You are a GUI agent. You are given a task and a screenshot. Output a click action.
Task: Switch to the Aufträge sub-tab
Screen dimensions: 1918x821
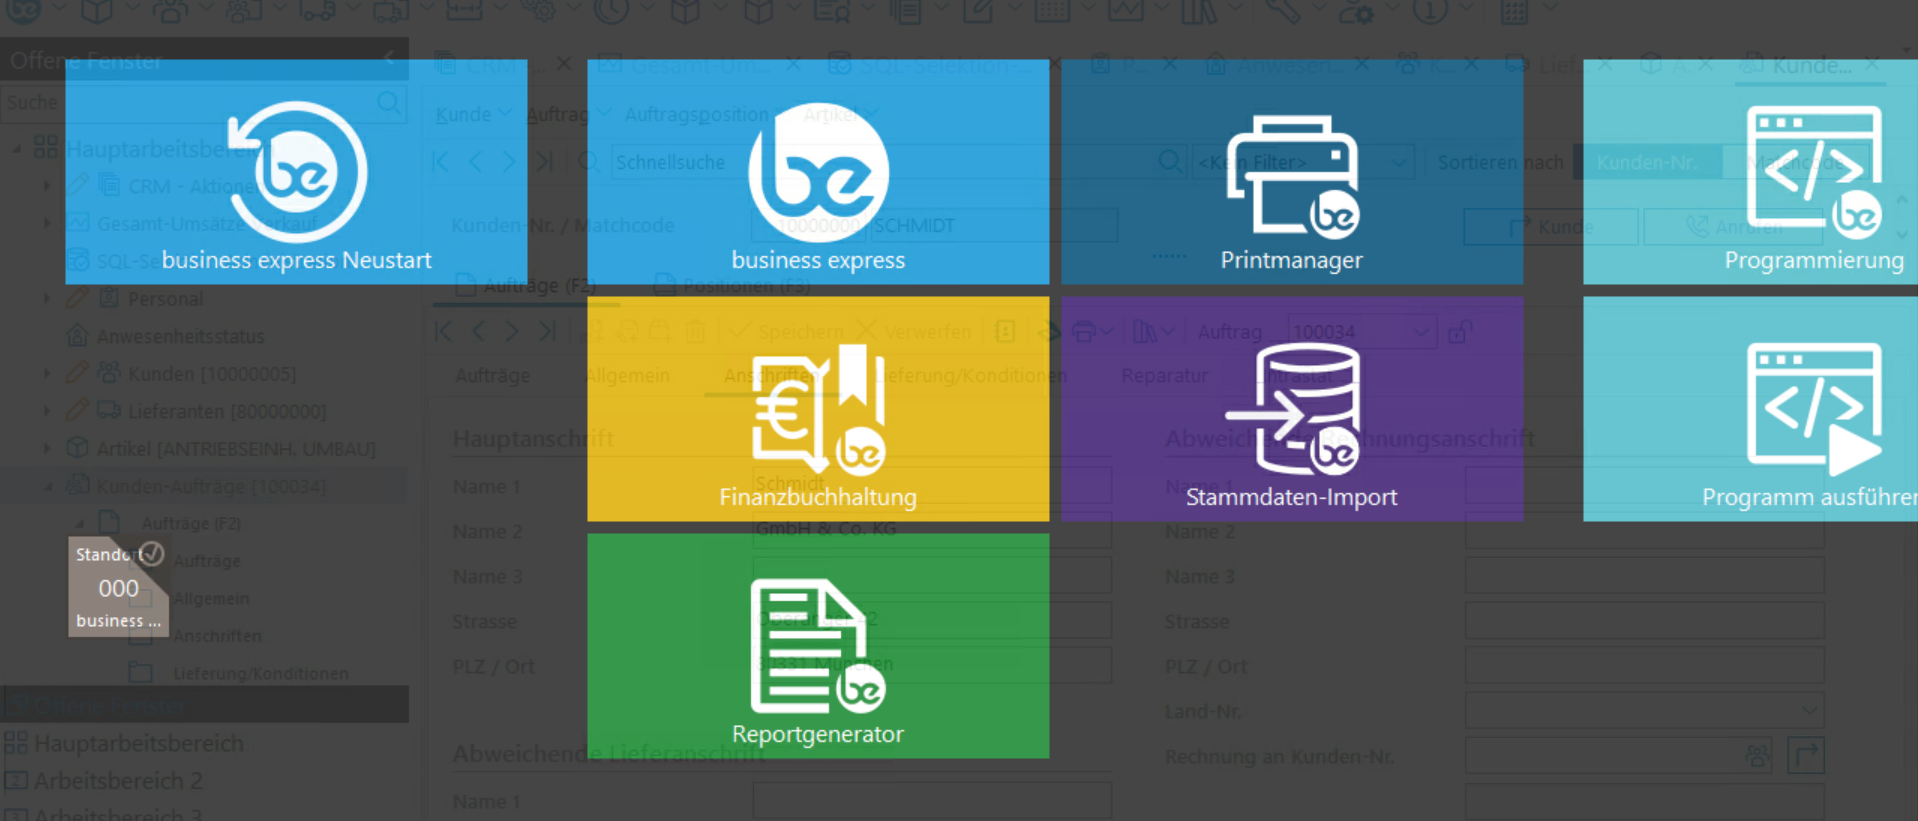click(492, 376)
